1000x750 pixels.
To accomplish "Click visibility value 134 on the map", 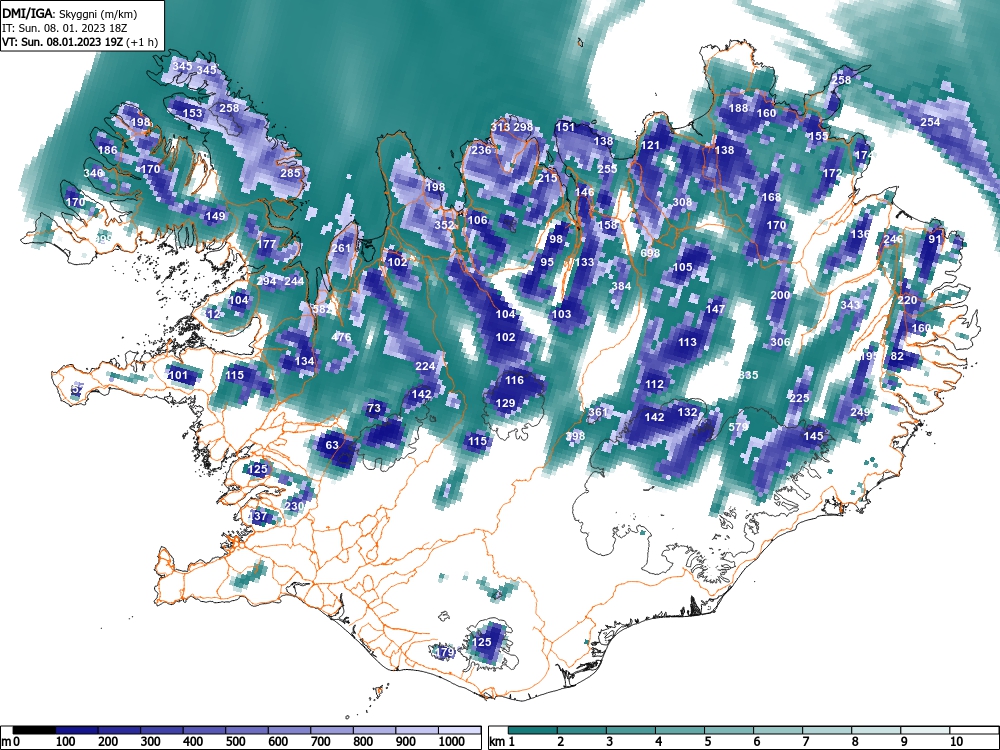I will (x=304, y=361).
